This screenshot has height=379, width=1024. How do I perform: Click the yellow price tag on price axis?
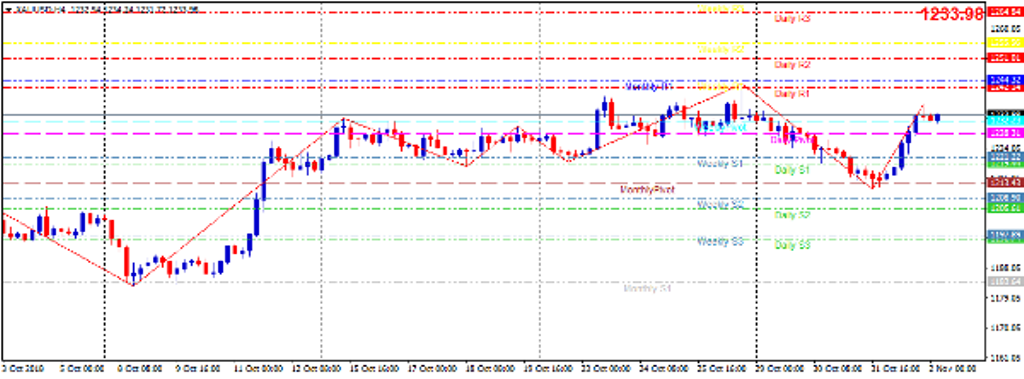tap(1006, 42)
